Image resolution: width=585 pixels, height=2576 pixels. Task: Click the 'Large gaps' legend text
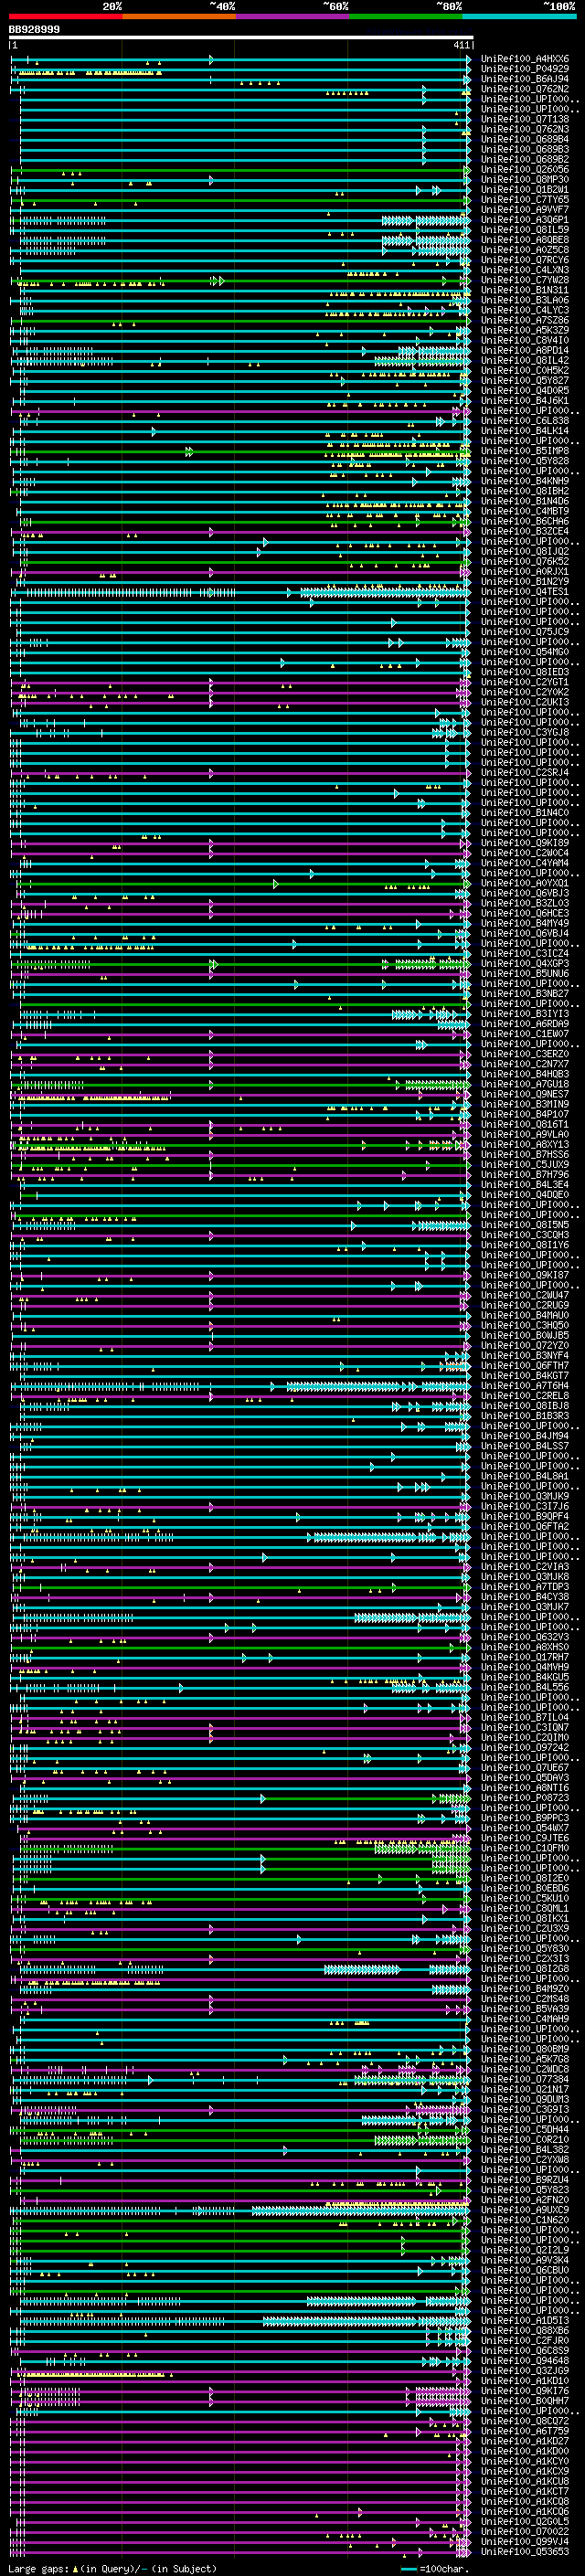tap(38, 2569)
